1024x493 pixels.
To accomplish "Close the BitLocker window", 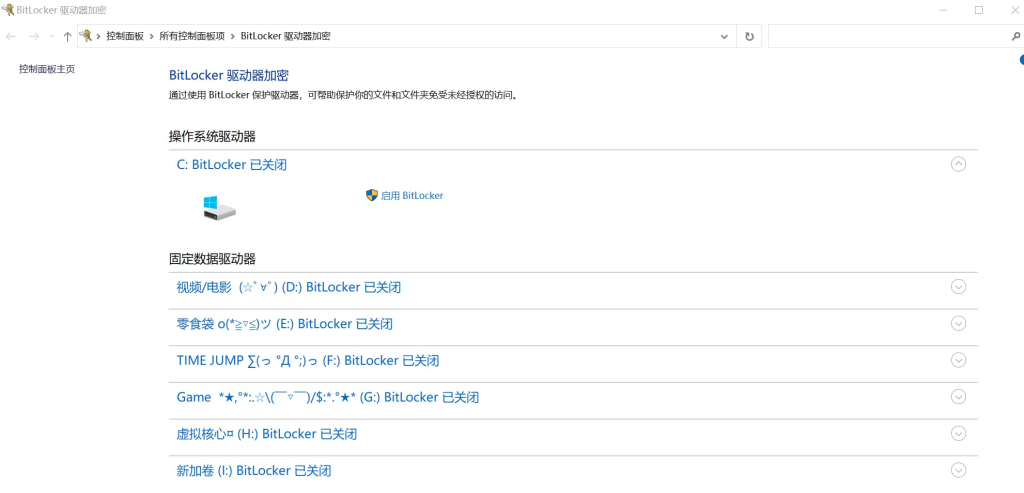I will click(1015, 10).
